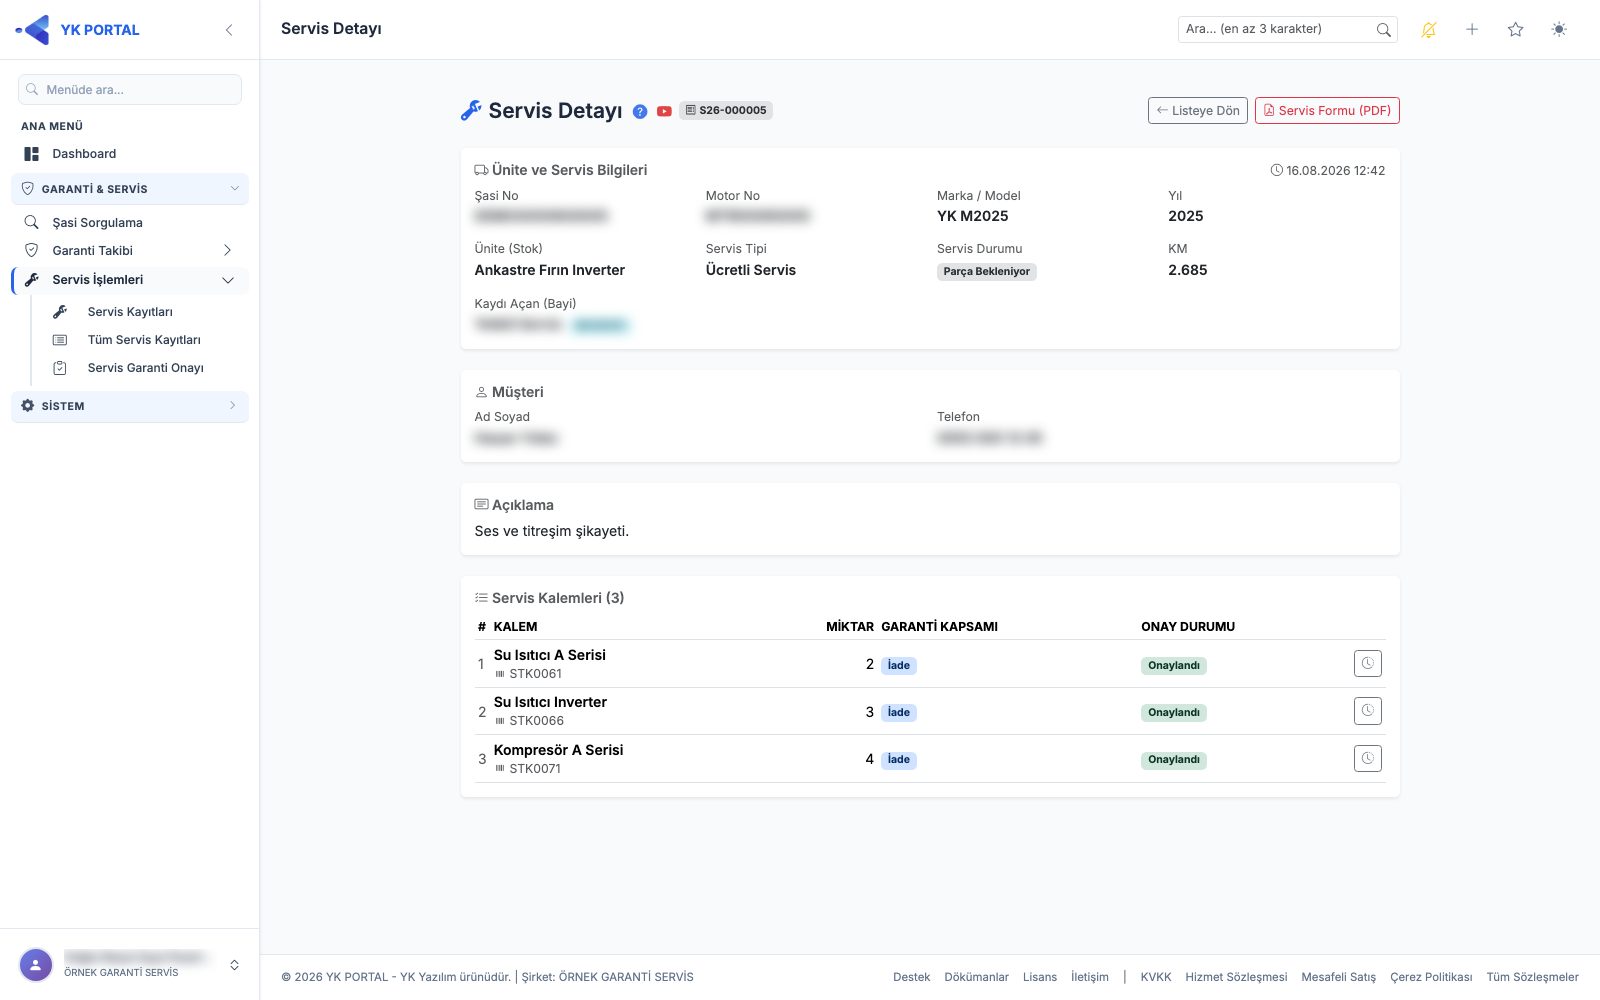Focus the Menüde ara sidebar search field

pyautogui.click(x=130, y=89)
